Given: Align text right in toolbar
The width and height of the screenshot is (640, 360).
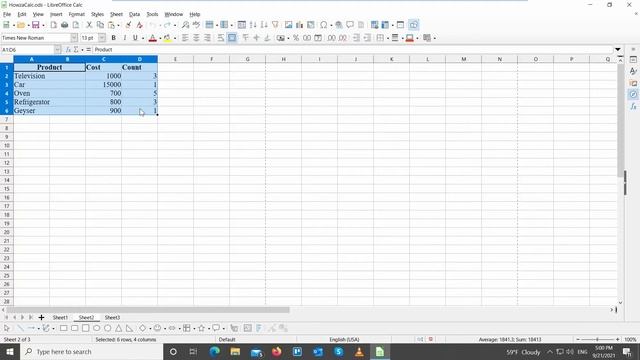Looking at the screenshot, I should tap(207, 38).
